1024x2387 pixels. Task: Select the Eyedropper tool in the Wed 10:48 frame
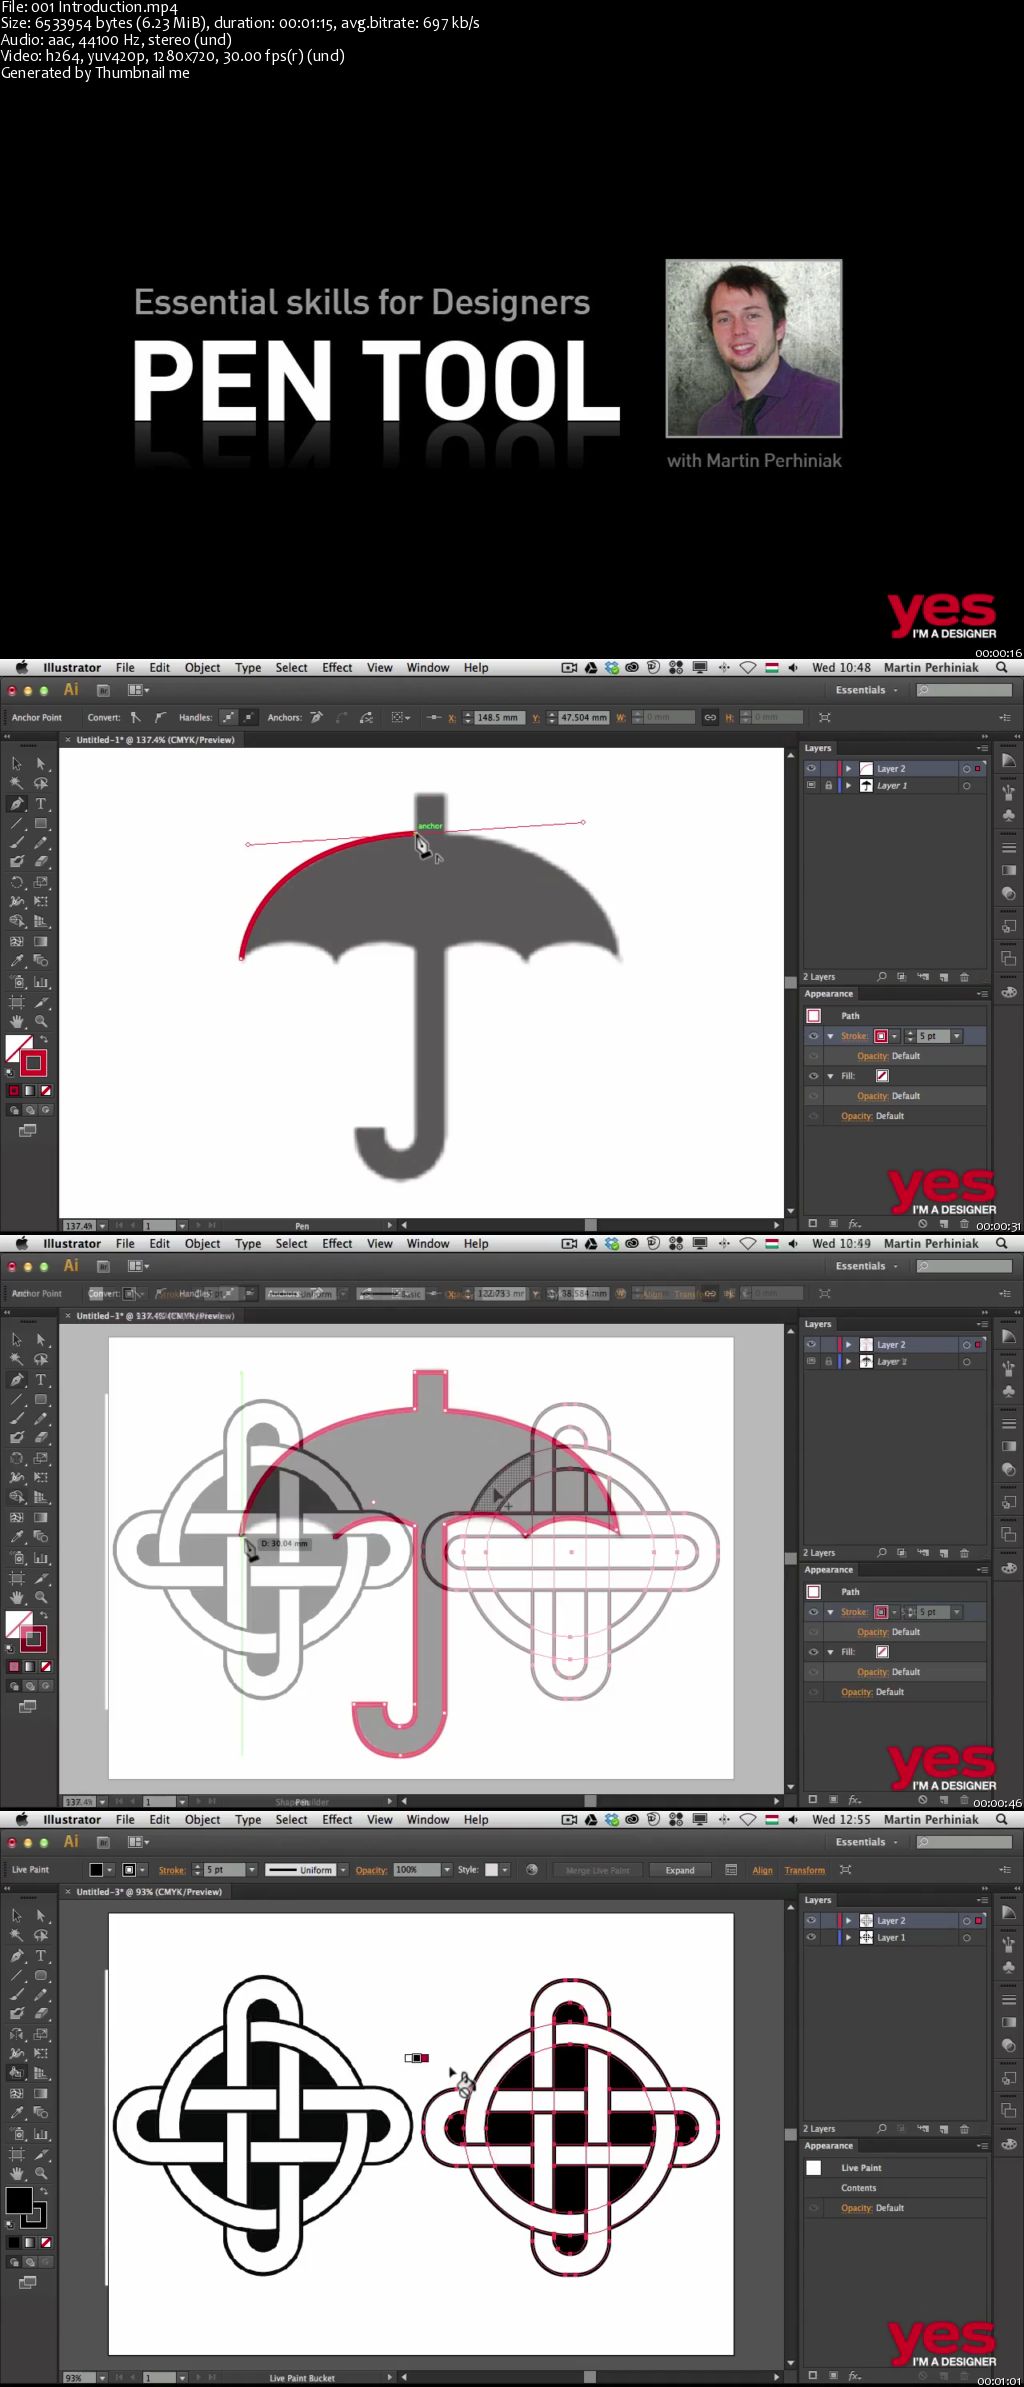coord(17,961)
